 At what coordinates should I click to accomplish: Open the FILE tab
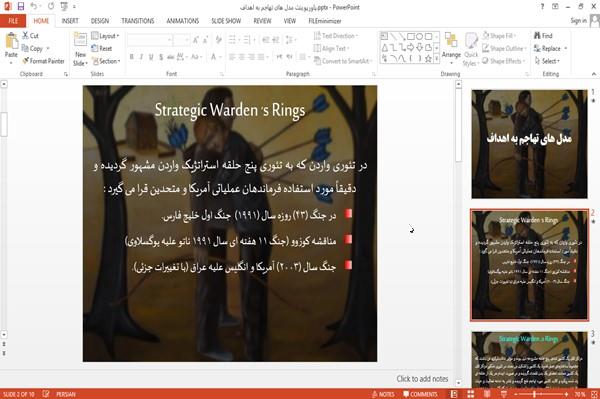(x=13, y=21)
